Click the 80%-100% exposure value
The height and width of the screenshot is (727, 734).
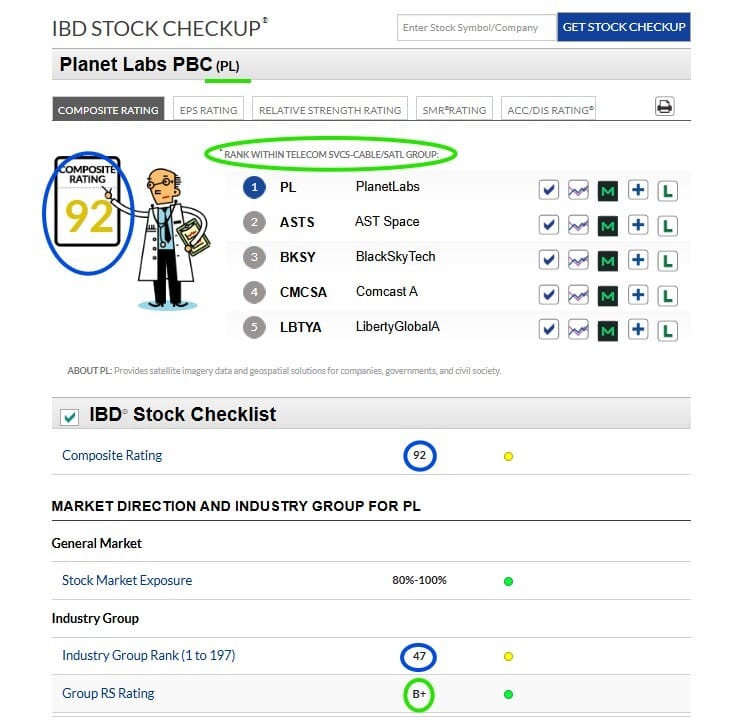419,580
